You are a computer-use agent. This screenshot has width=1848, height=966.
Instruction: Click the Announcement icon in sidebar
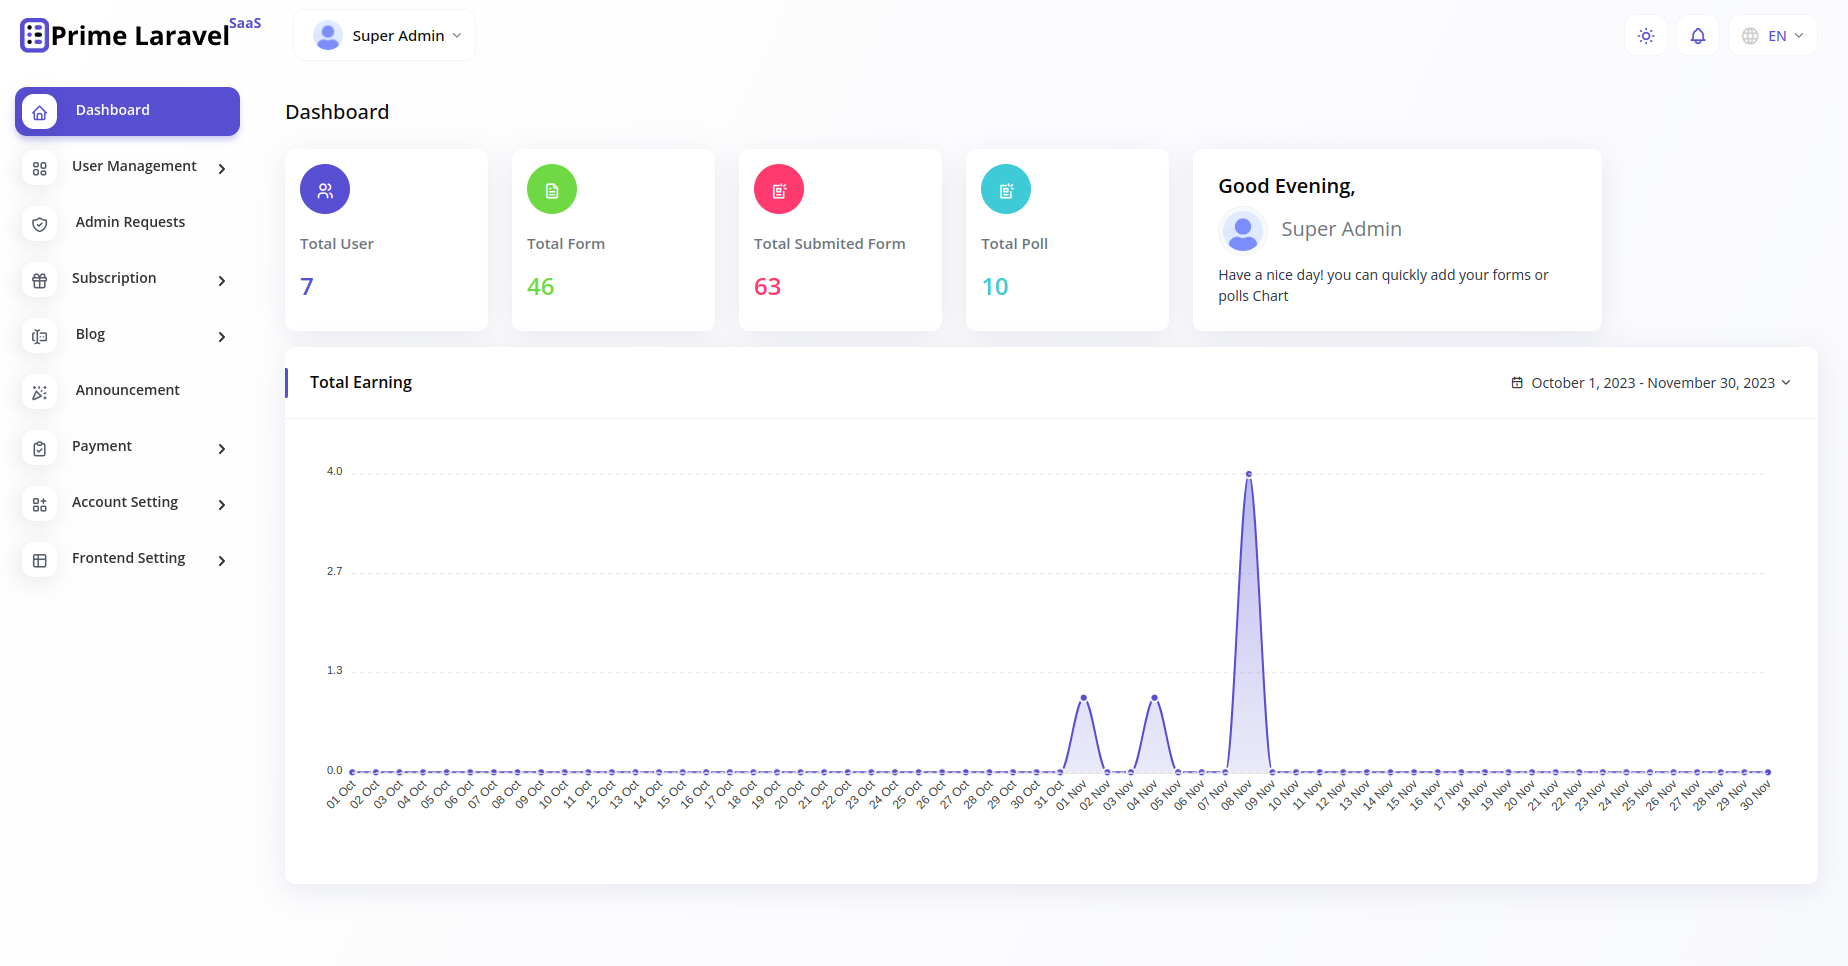(x=40, y=393)
